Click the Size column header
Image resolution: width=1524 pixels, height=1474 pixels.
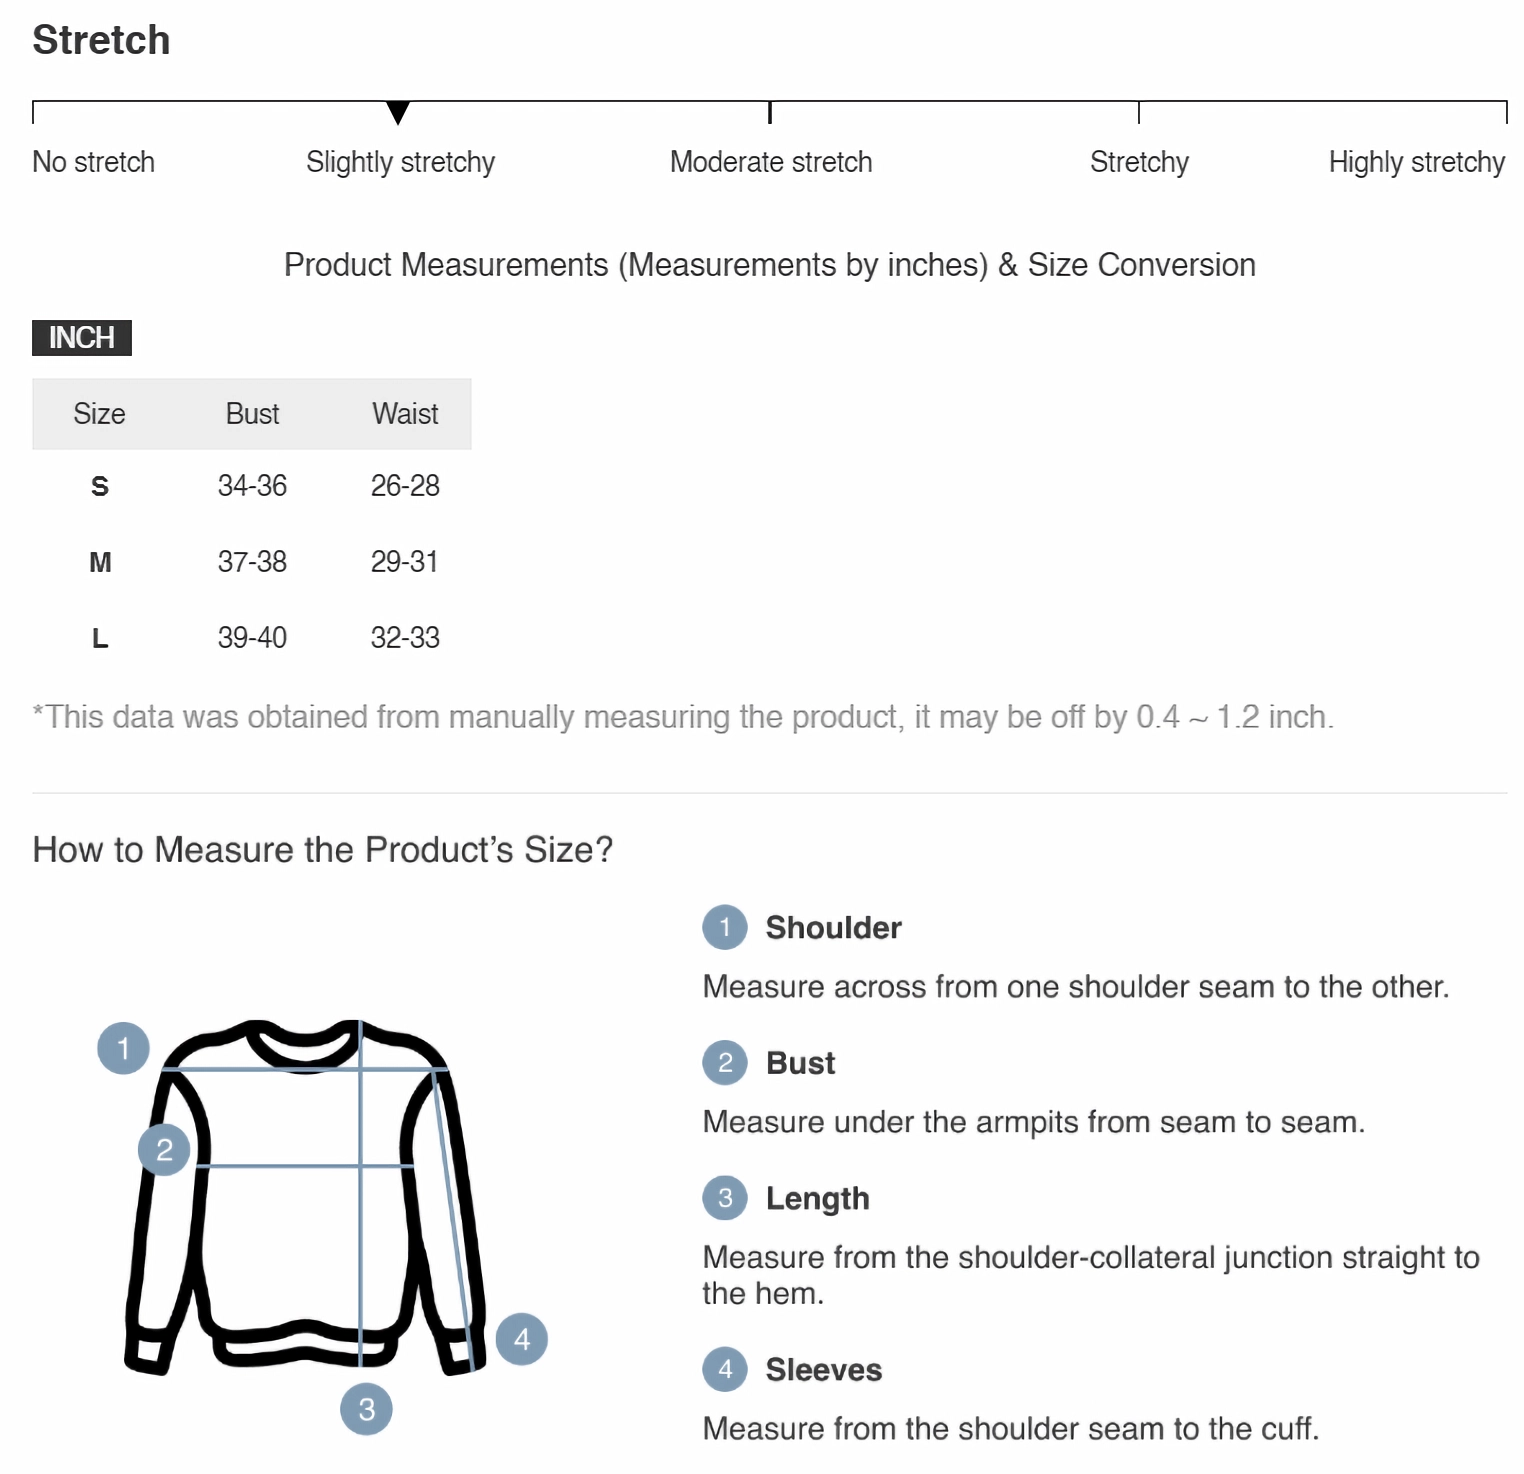(99, 414)
